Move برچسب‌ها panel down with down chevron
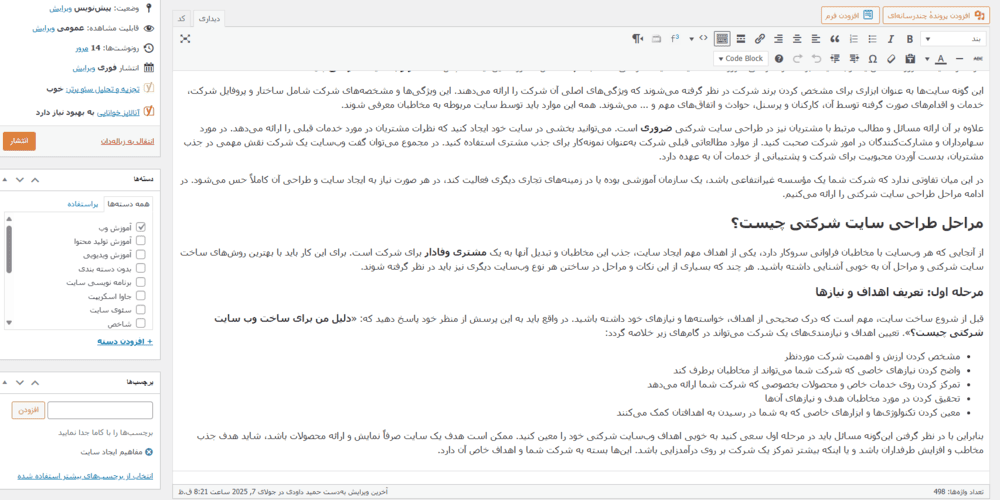This screenshot has width=1000, height=500. [20, 382]
